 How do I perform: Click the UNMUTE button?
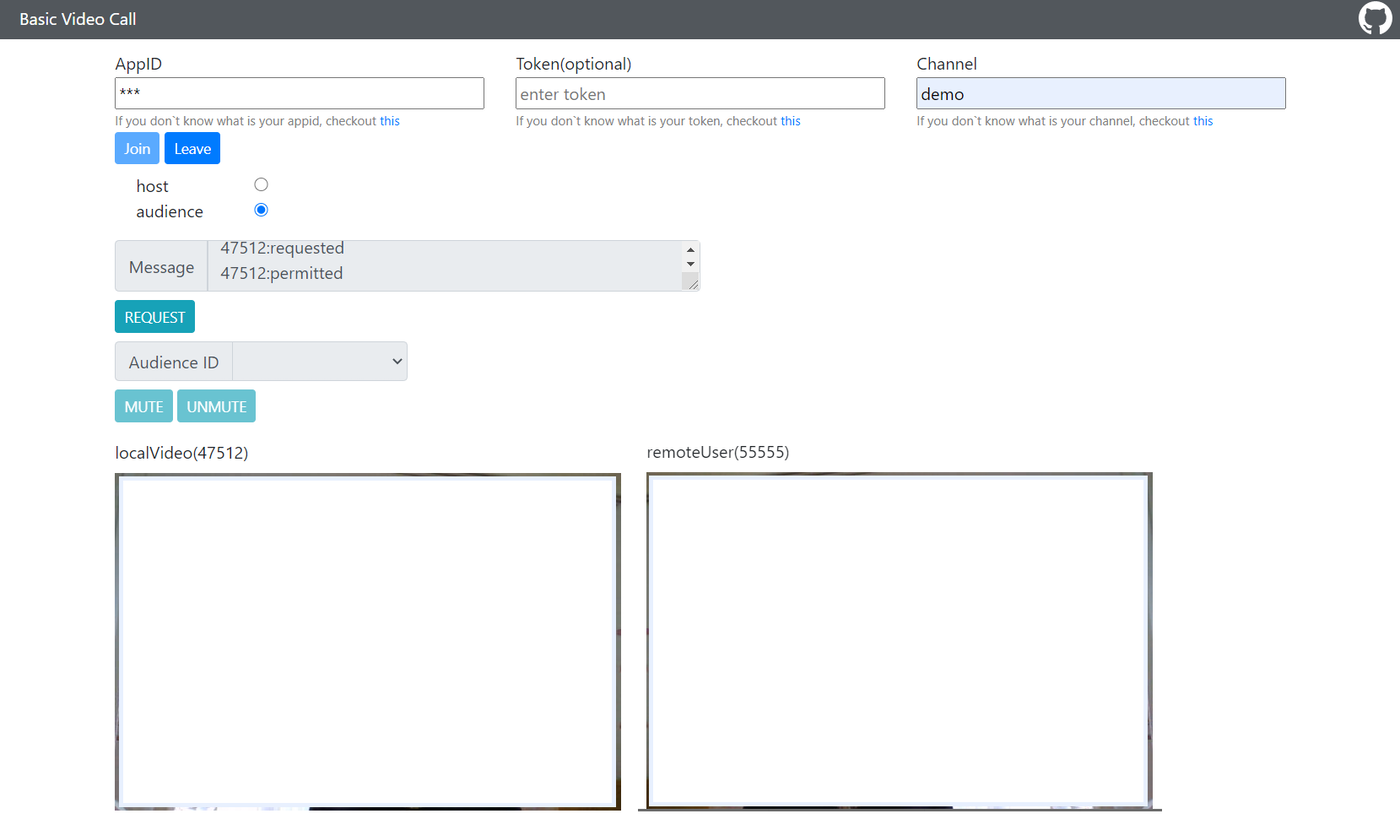pyautogui.click(x=216, y=407)
